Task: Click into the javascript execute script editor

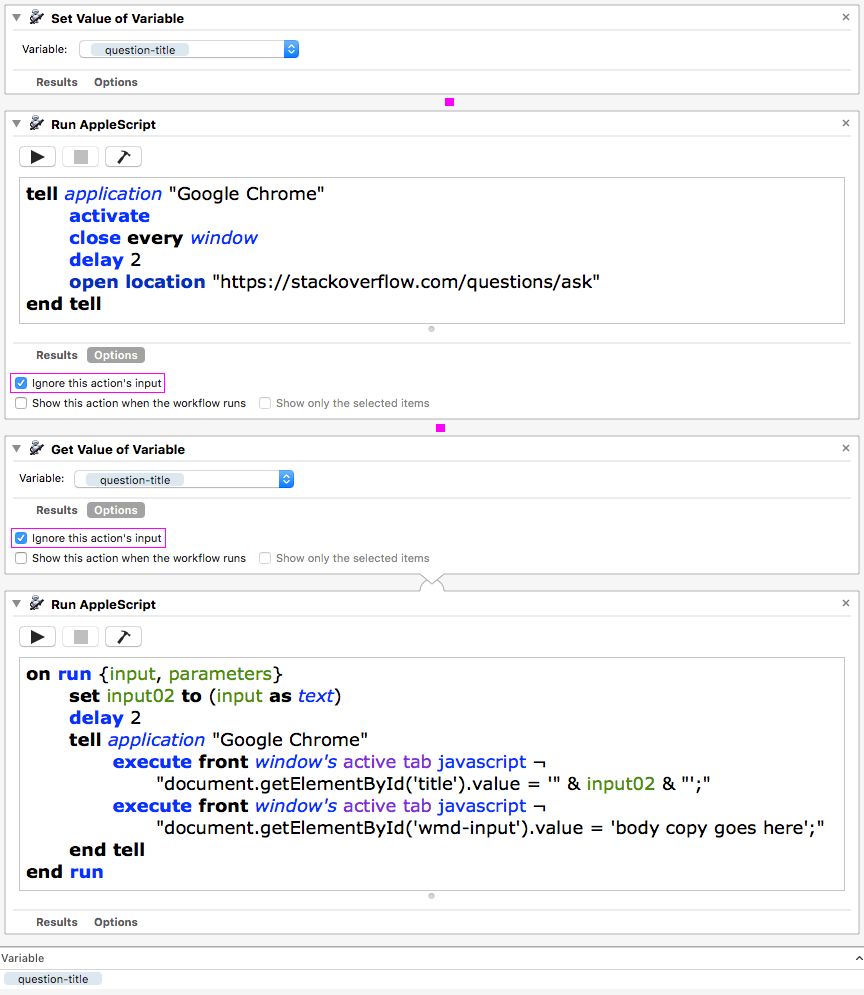Action: point(431,774)
